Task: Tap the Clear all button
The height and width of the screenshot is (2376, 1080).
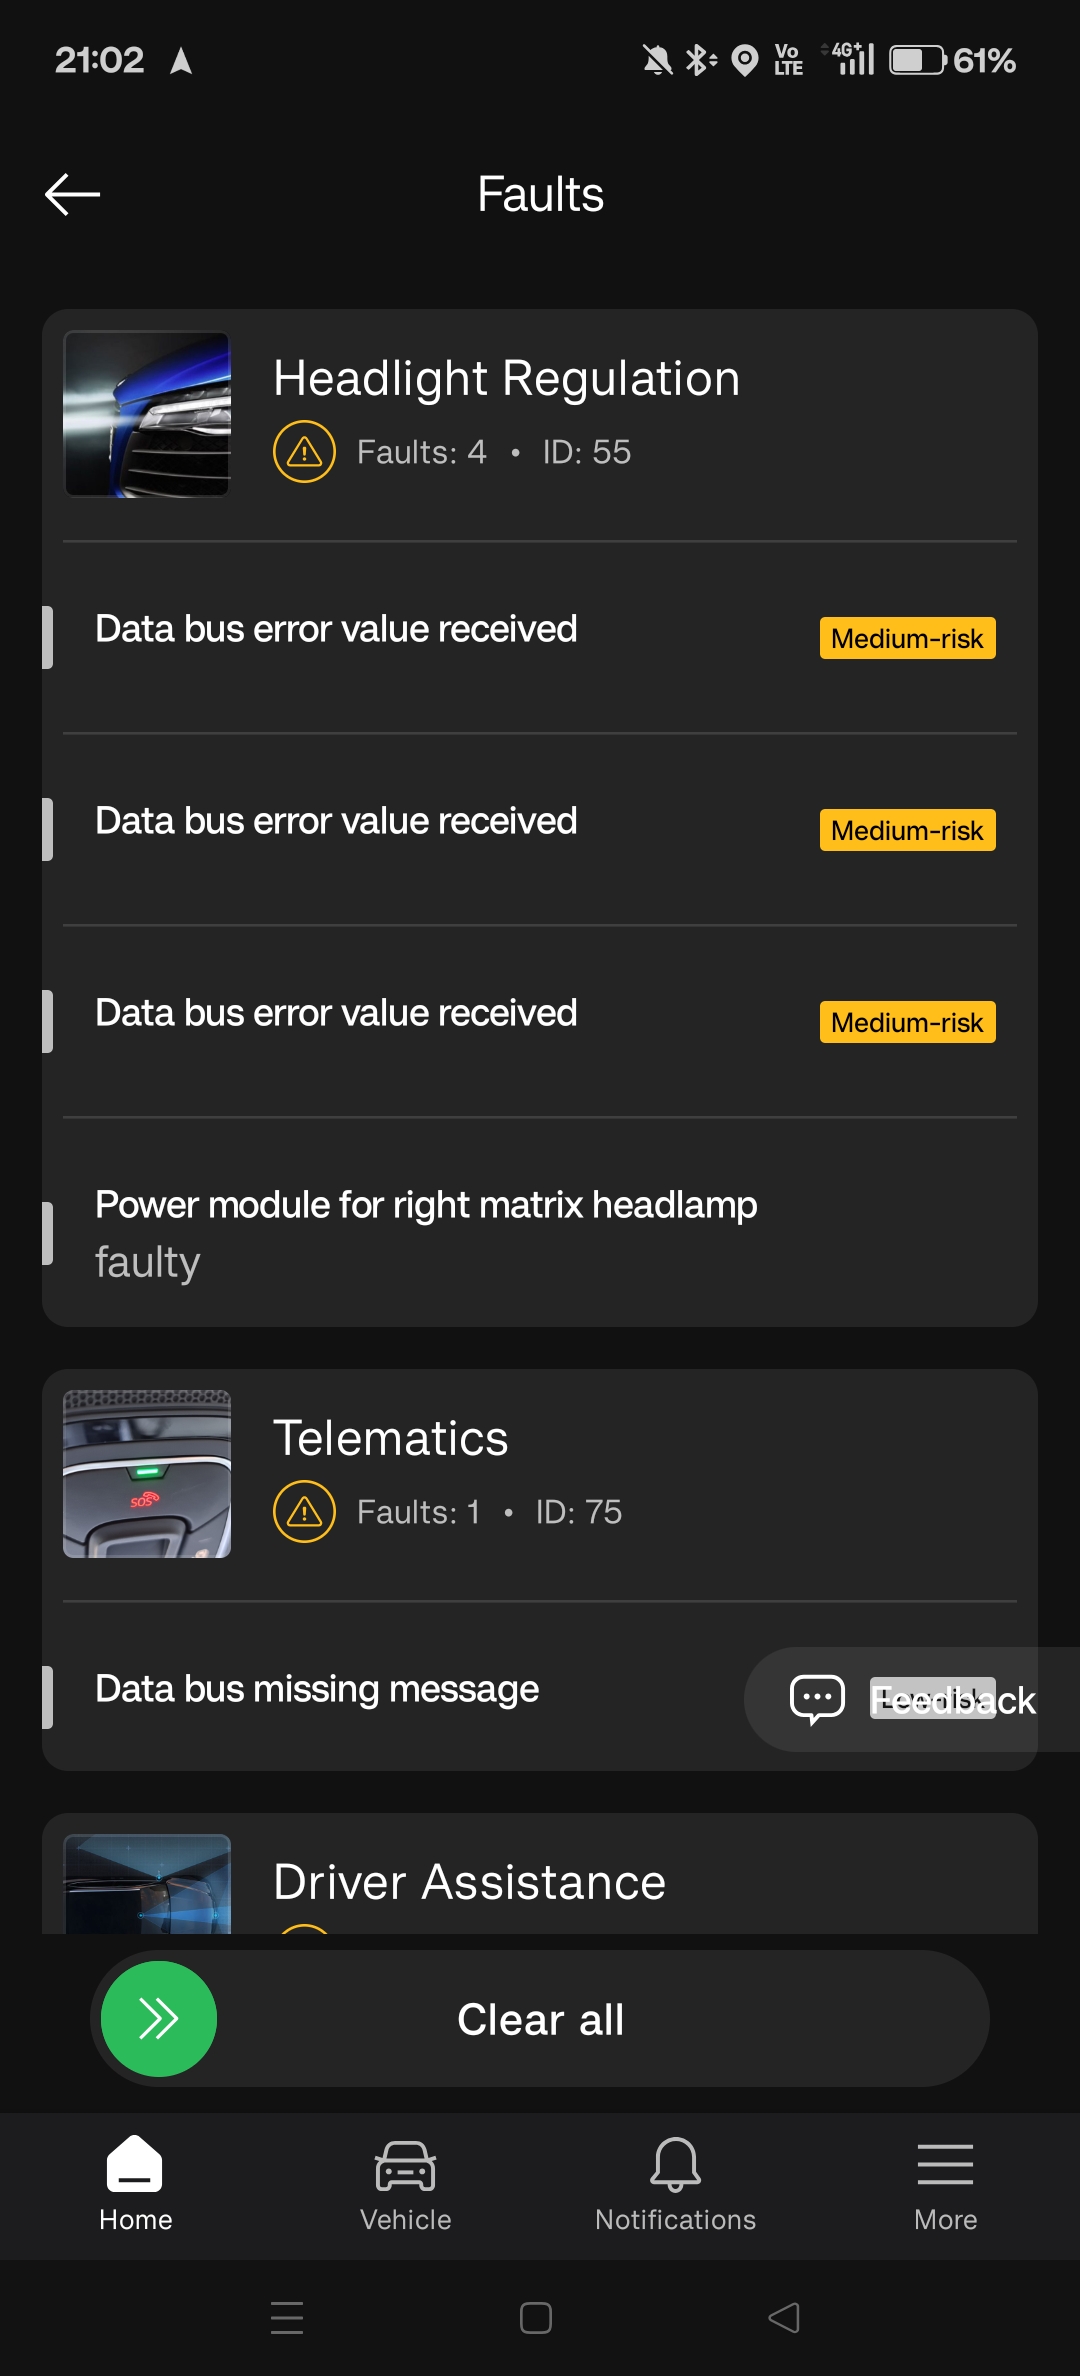Action: point(540,2019)
